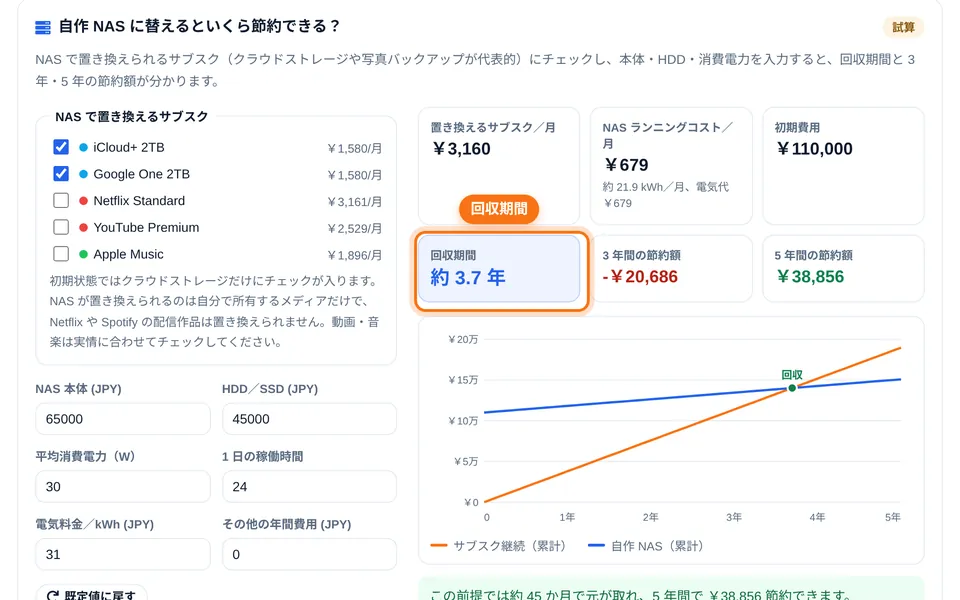Click the 自作 NAS に替えるといくら節約できる？ heading
Image resolution: width=960 pixels, height=600 pixels.
pyautogui.click(x=200, y=26)
